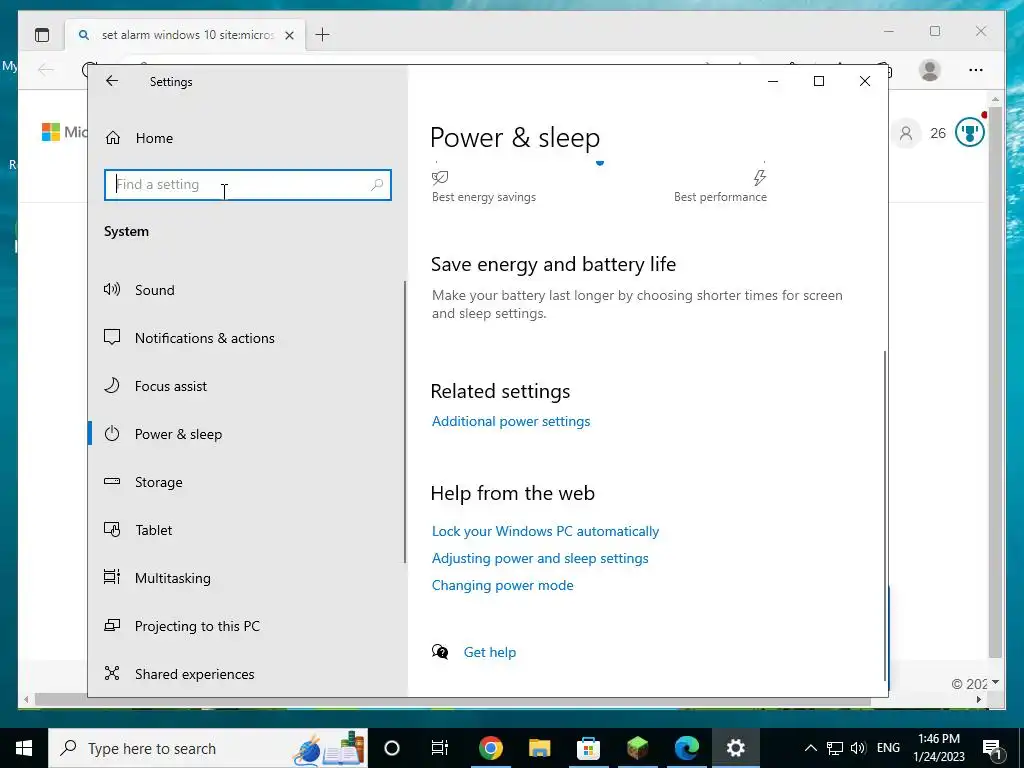1024x768 pixels.
Task: Click the Get help chat bubble icon
Action: [x=440, y=651]
